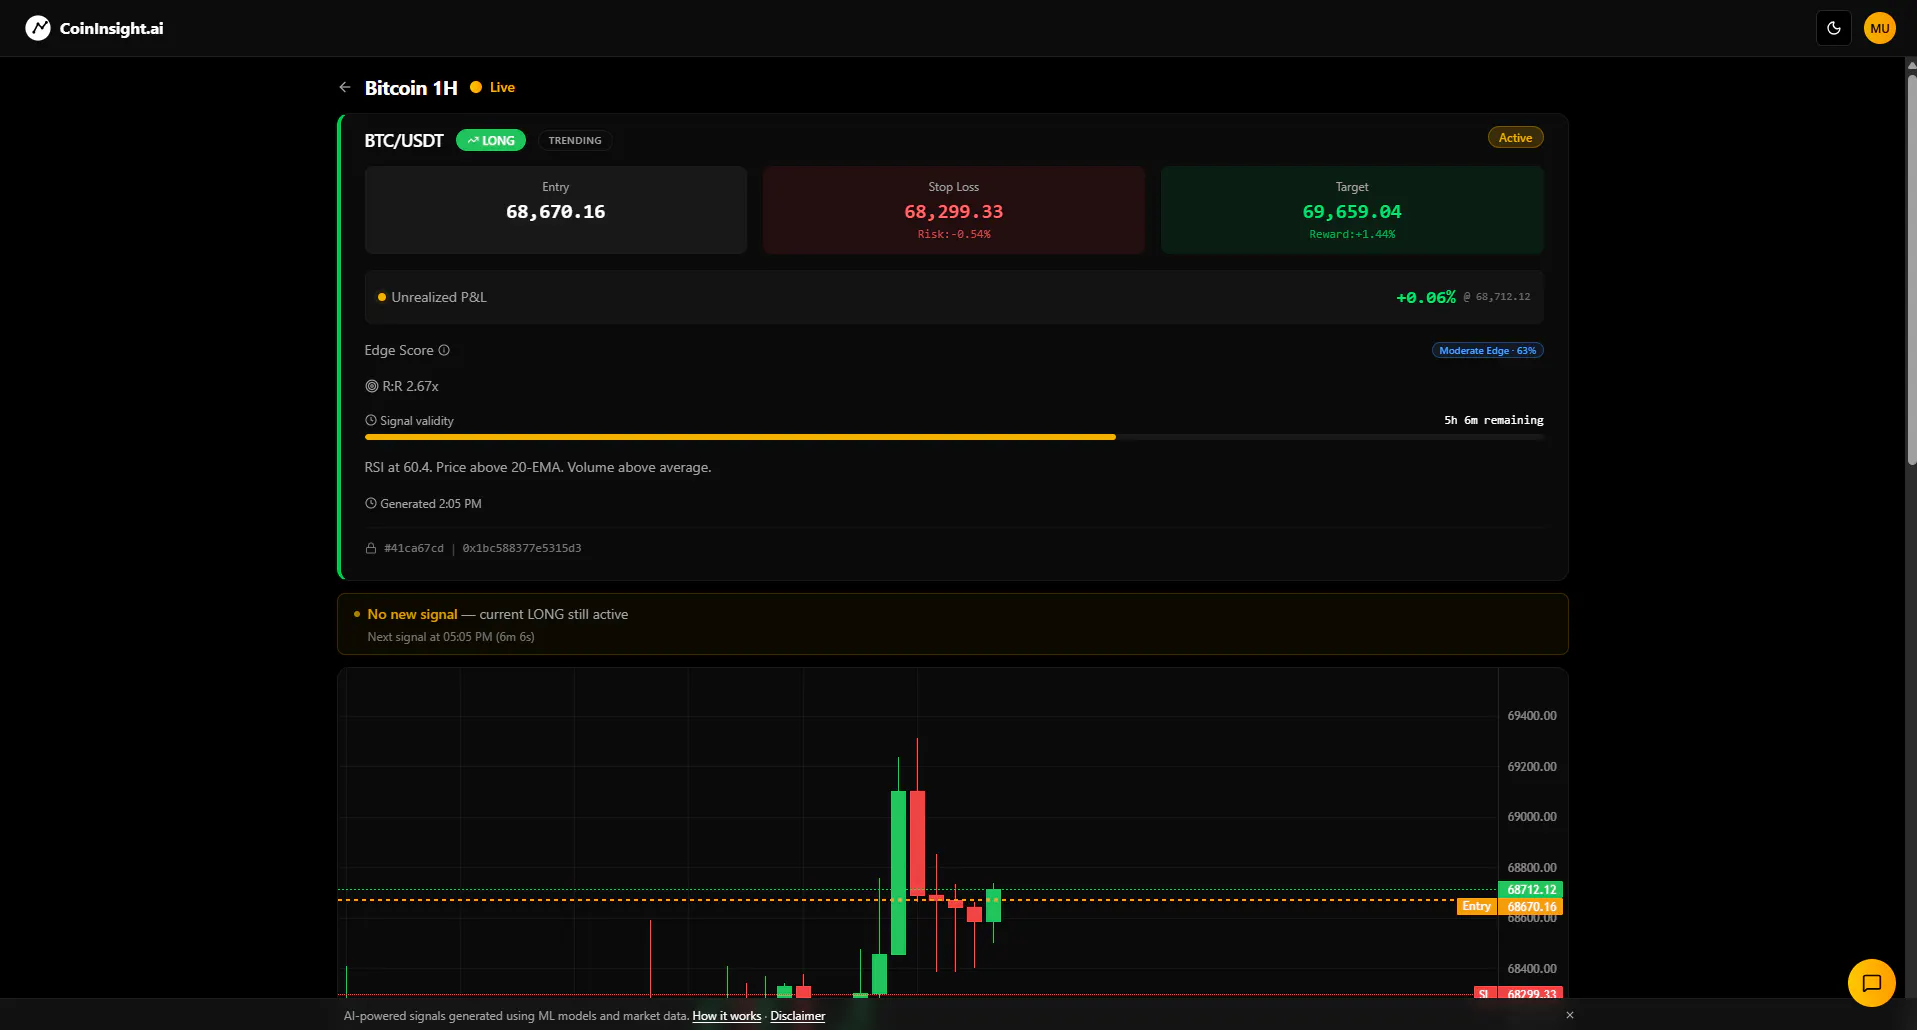
Task: Click the LONG signal badge
Action: [x=491, y=140]
